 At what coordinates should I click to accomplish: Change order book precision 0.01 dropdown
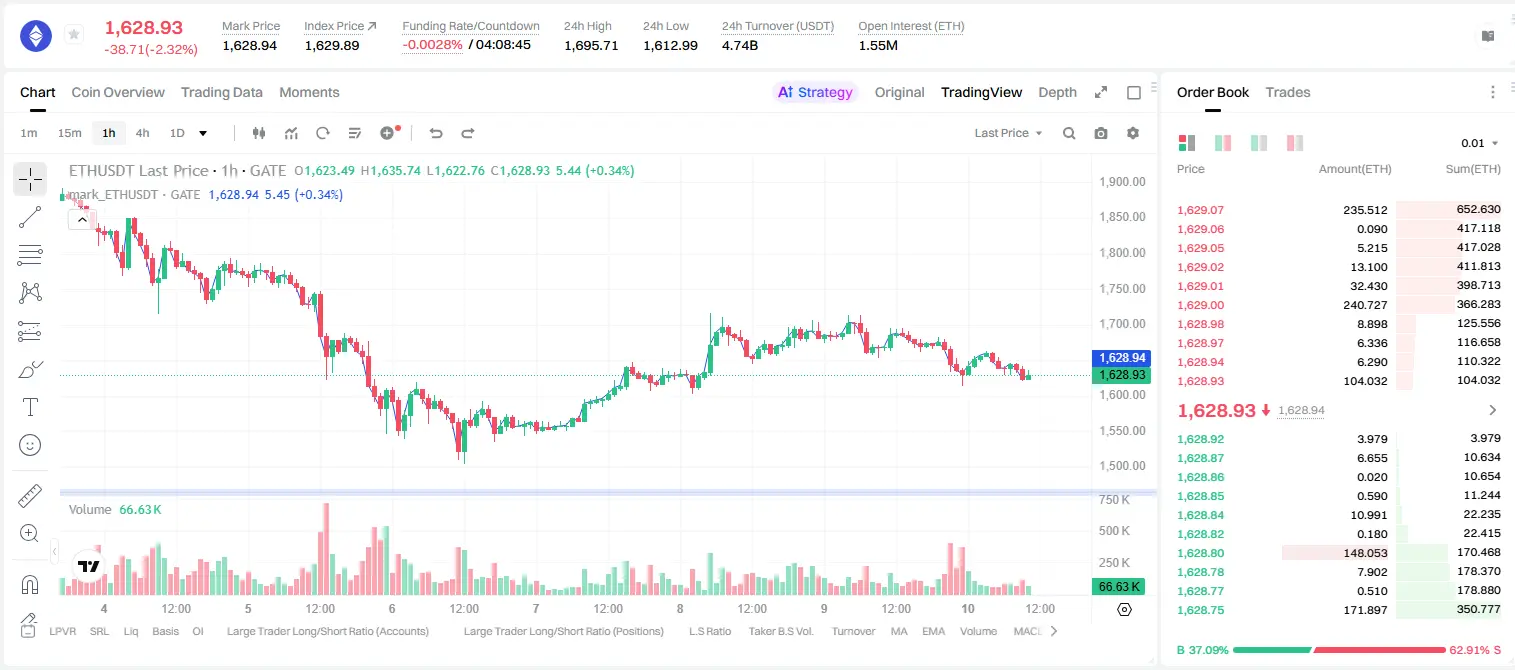[1480, 143]
